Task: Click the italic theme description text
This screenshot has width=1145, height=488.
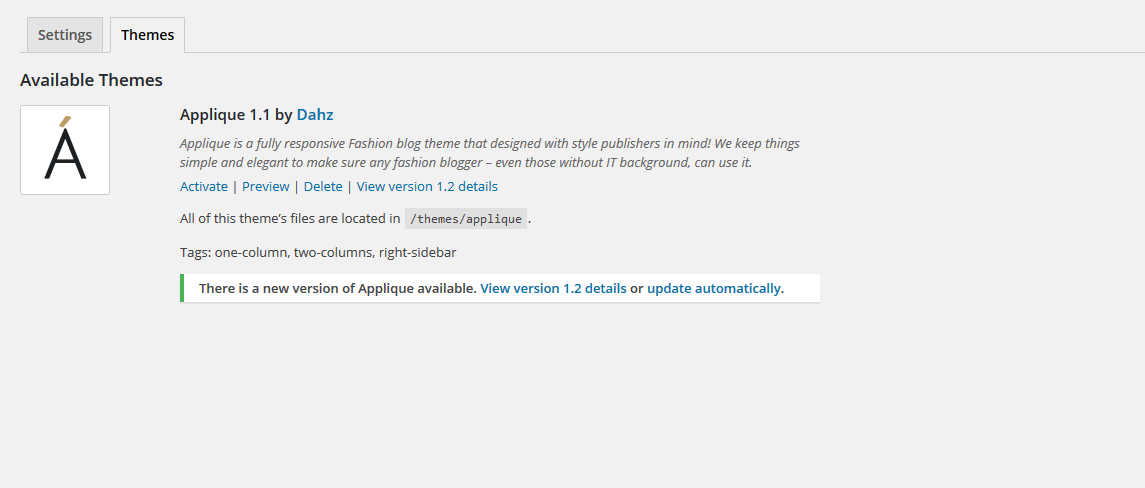Action: pyautogui.click(x=490, y=152)
